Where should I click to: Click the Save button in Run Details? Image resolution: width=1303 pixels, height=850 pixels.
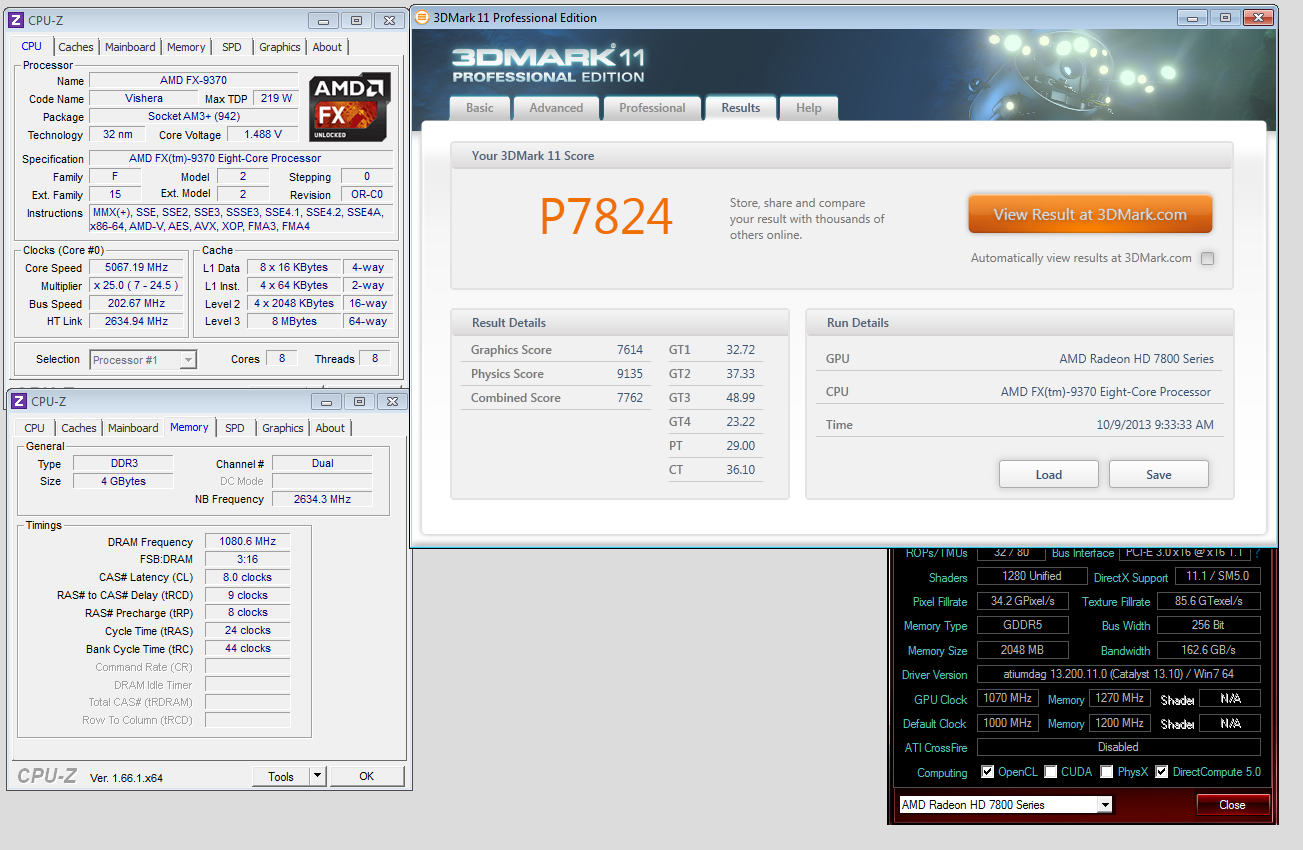coord(1159,474)
